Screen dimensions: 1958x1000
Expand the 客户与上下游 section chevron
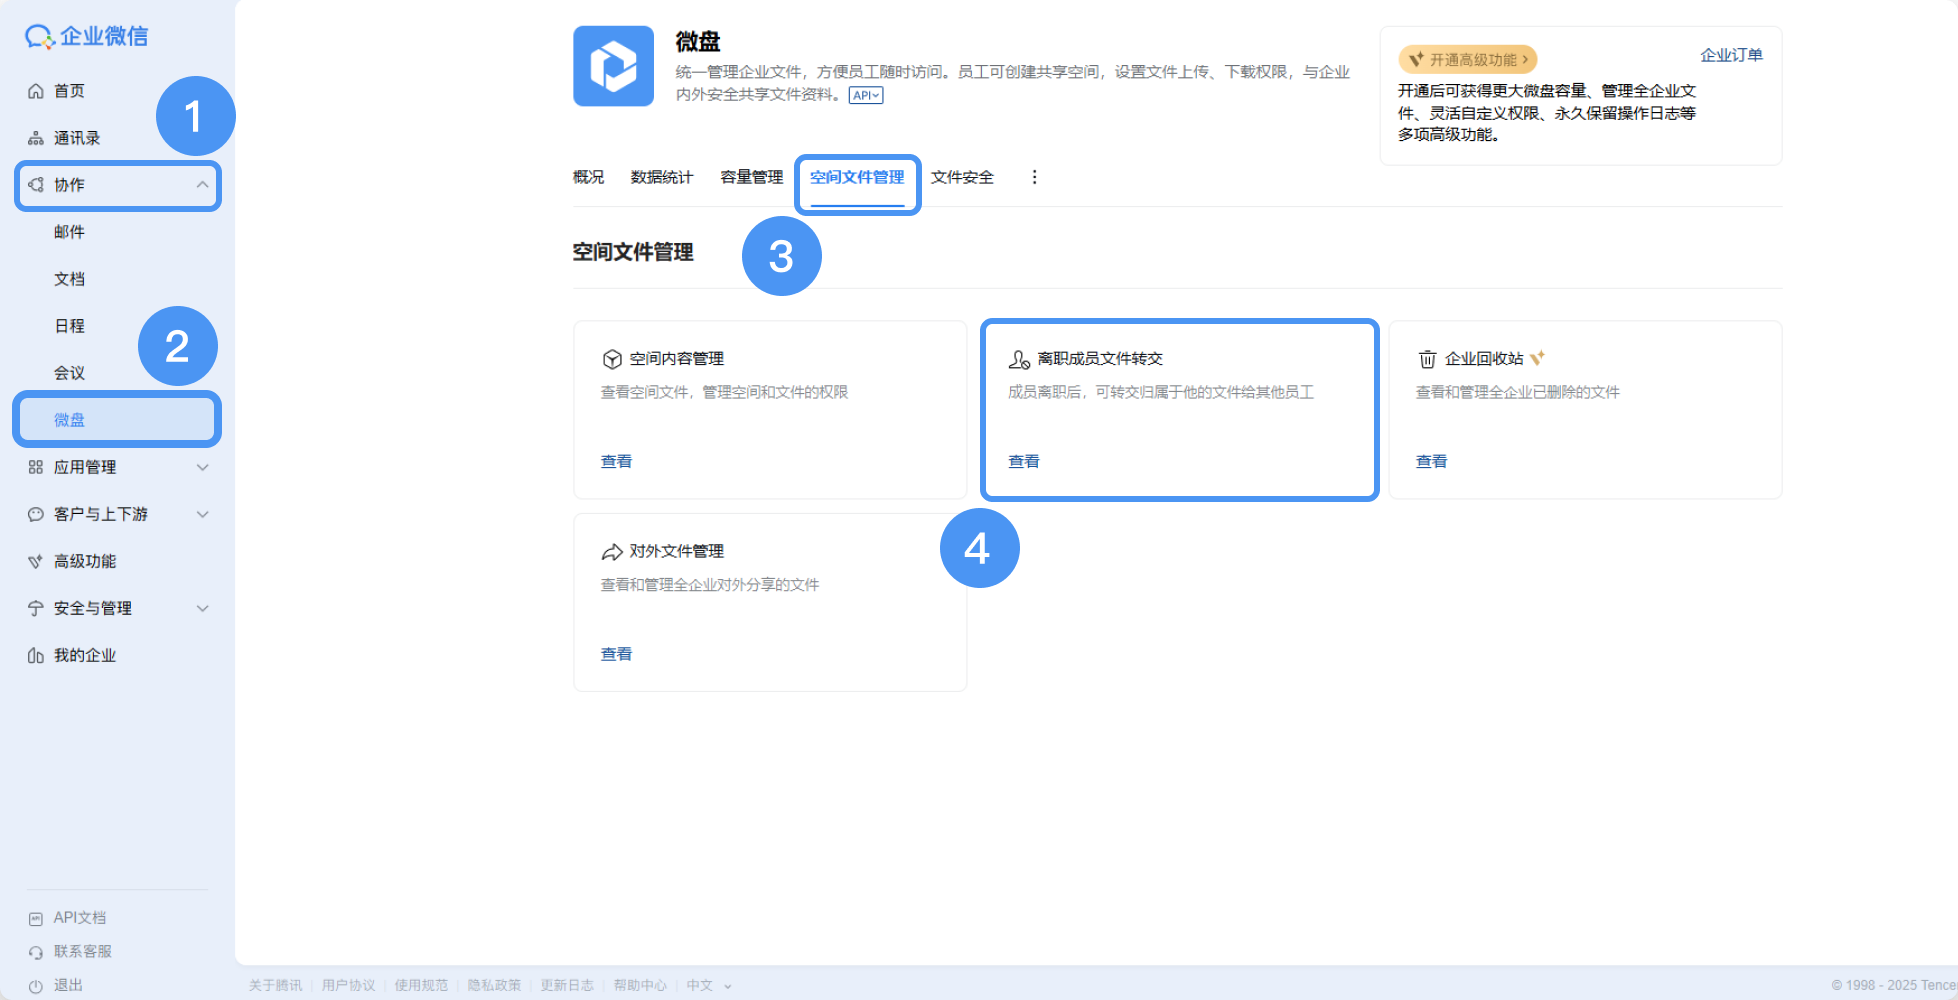202,514
